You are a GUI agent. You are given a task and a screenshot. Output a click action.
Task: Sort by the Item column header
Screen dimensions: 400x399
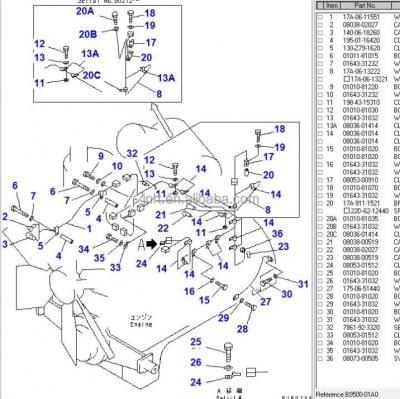332,5
